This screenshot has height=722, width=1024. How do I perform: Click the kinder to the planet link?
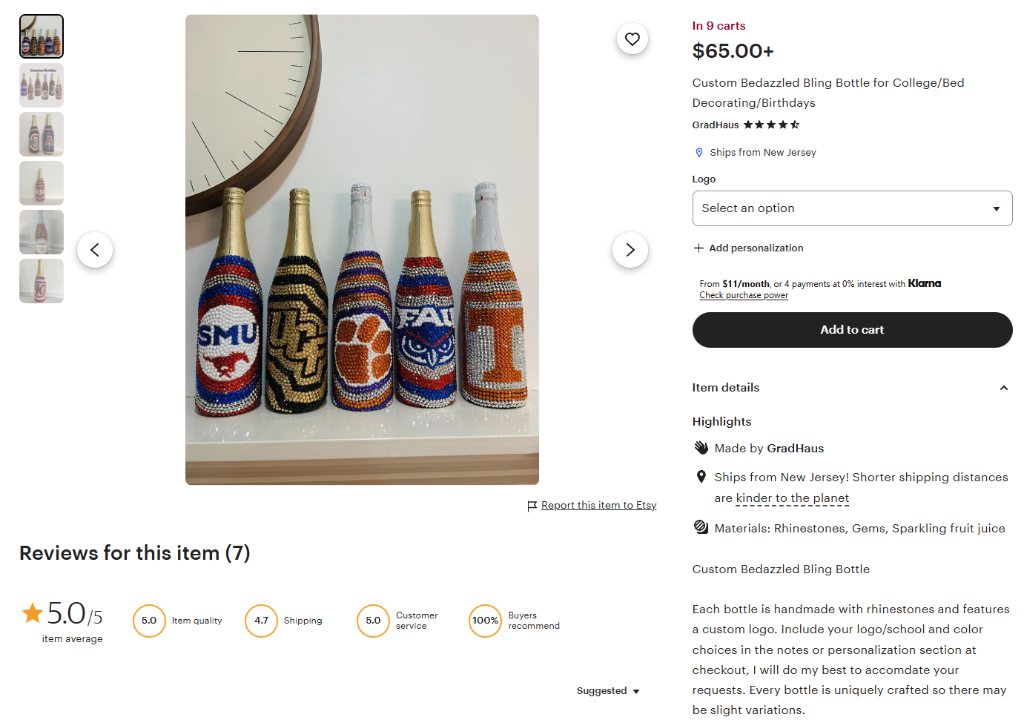[791, 497]
